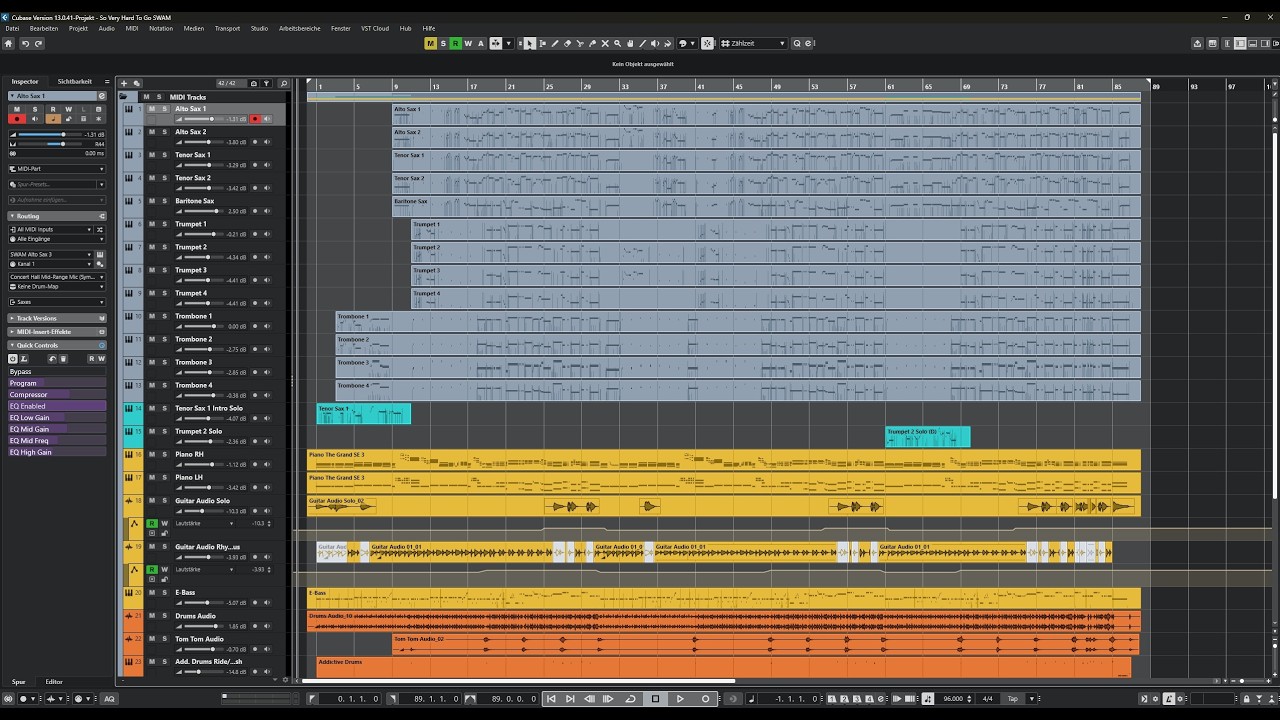The width and height of the screenshot is (1280, 720).
Task: Open the Transport menu
Action: click(x=227, y=28)
